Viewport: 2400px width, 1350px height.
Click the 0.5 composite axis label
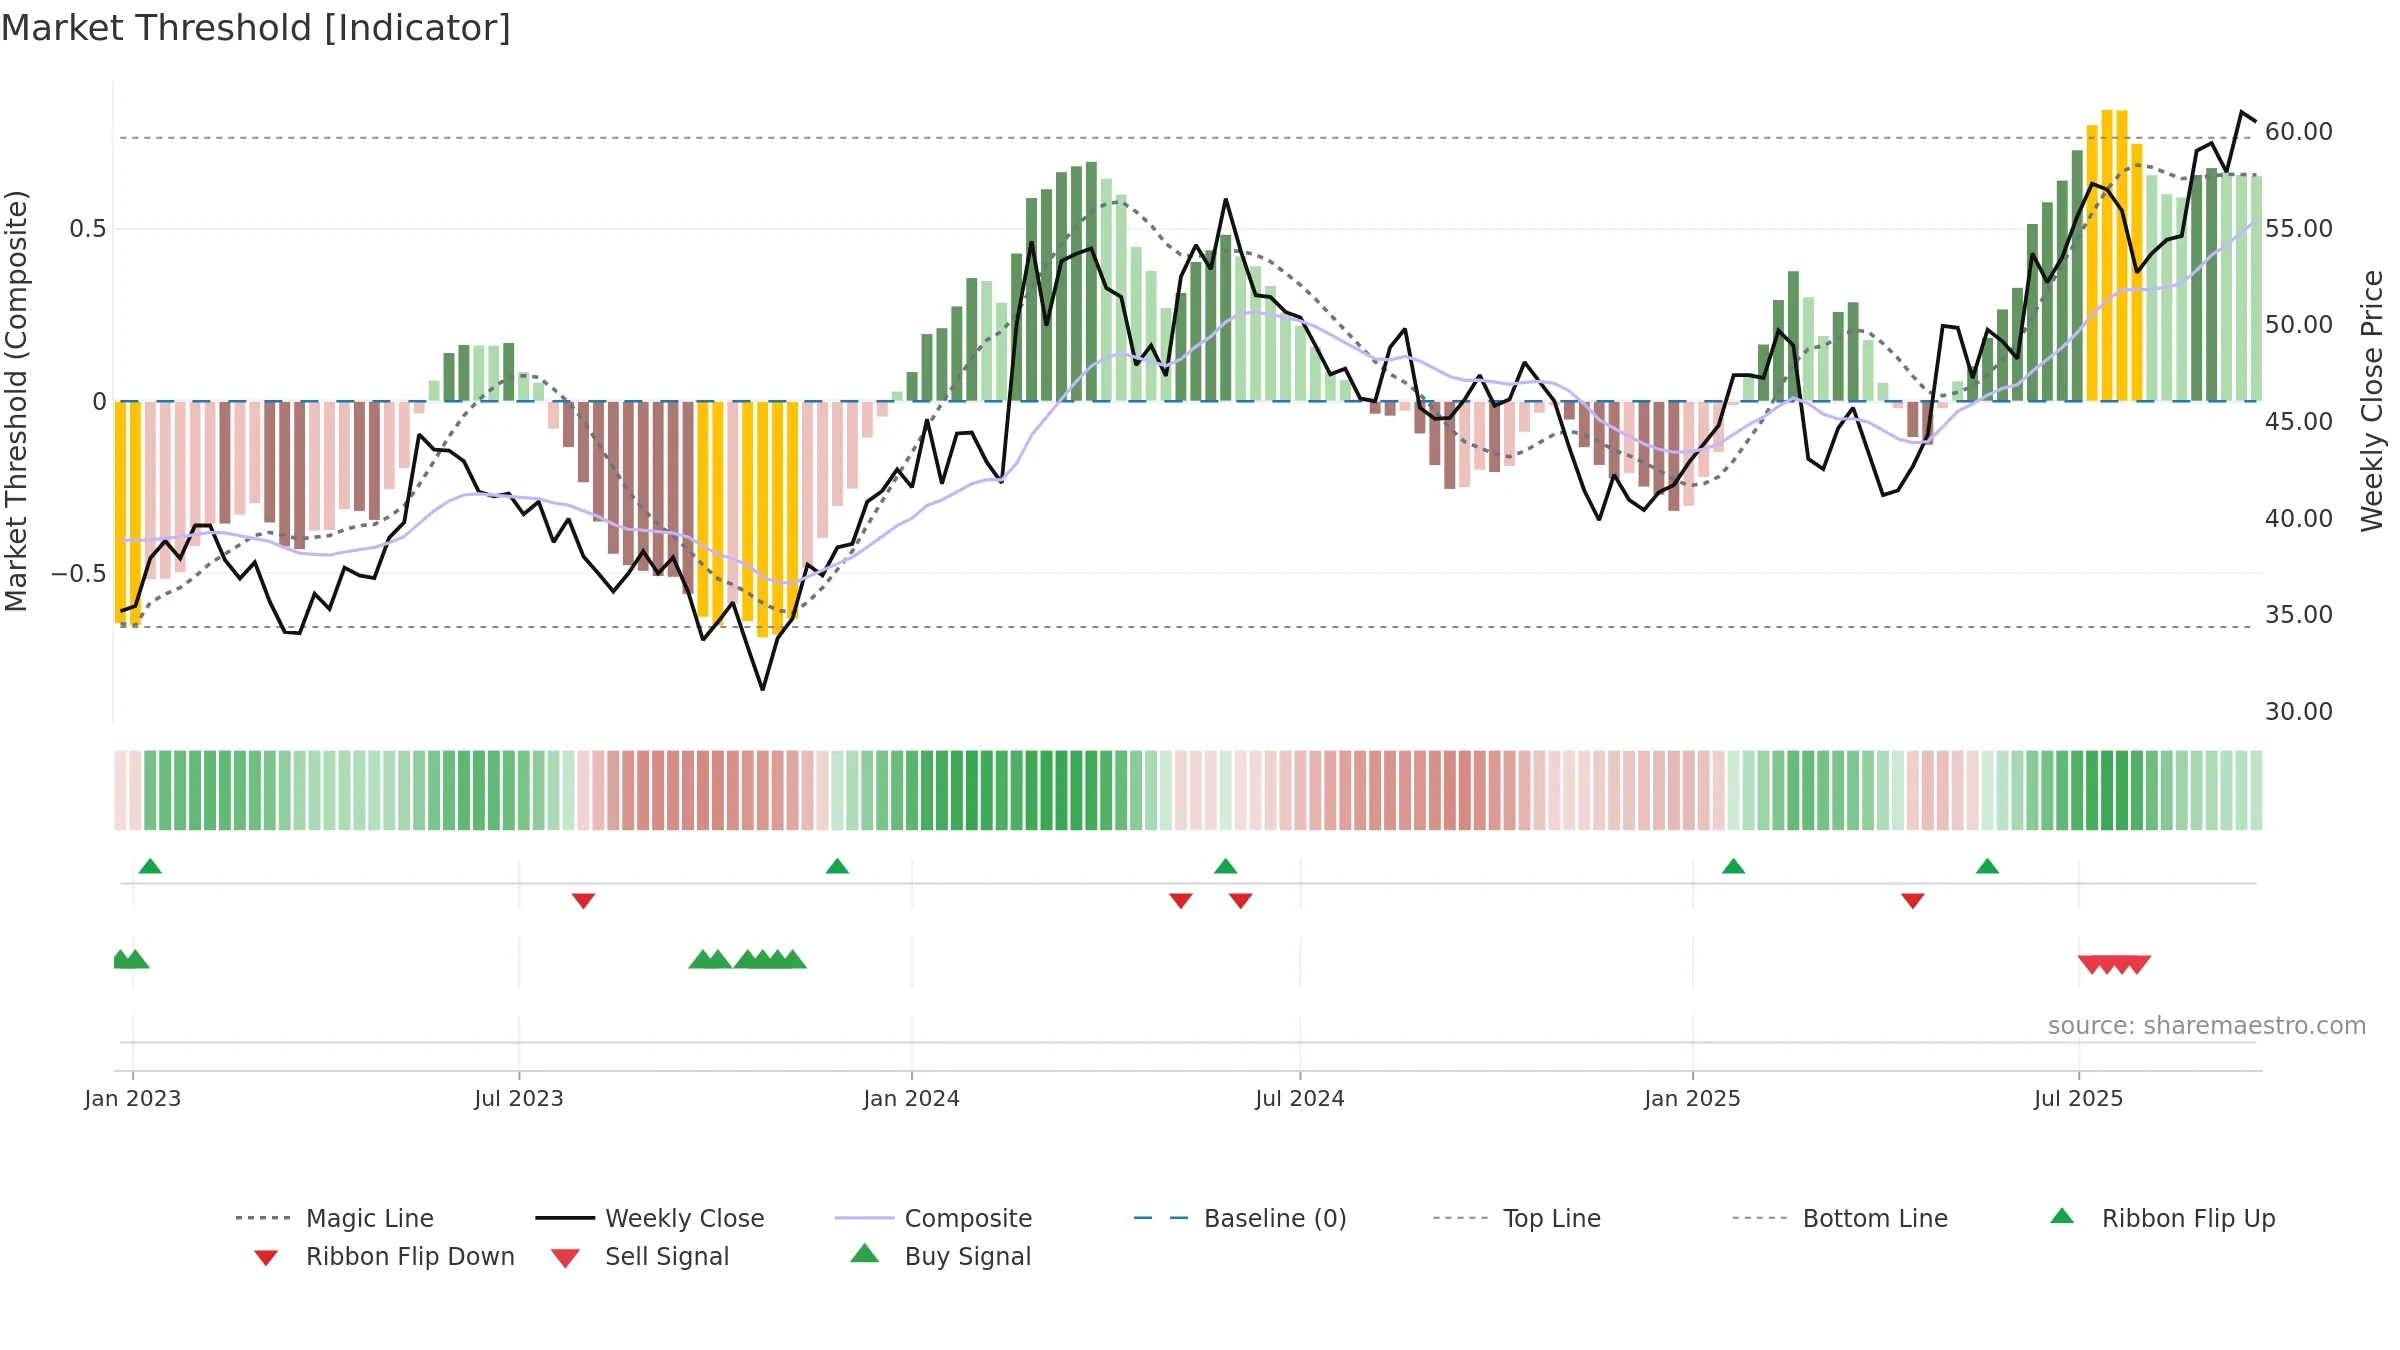point(87,229)
